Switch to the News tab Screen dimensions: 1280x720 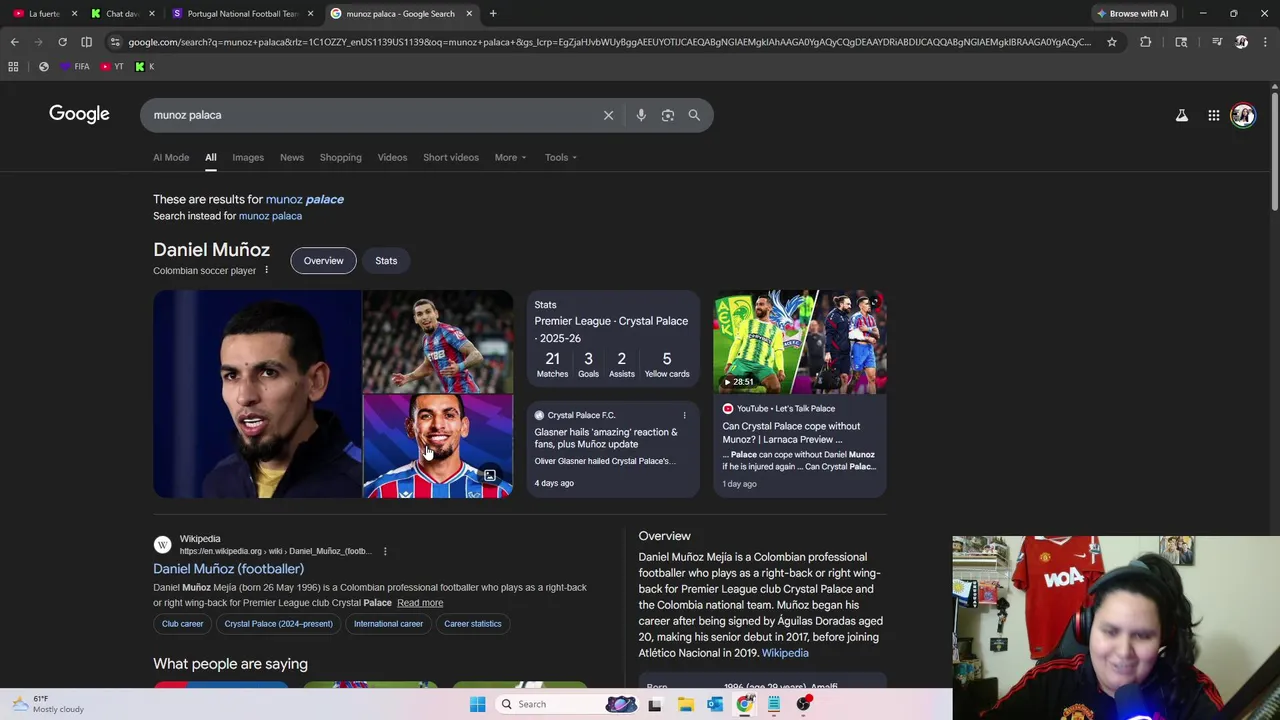click(292, 157)
